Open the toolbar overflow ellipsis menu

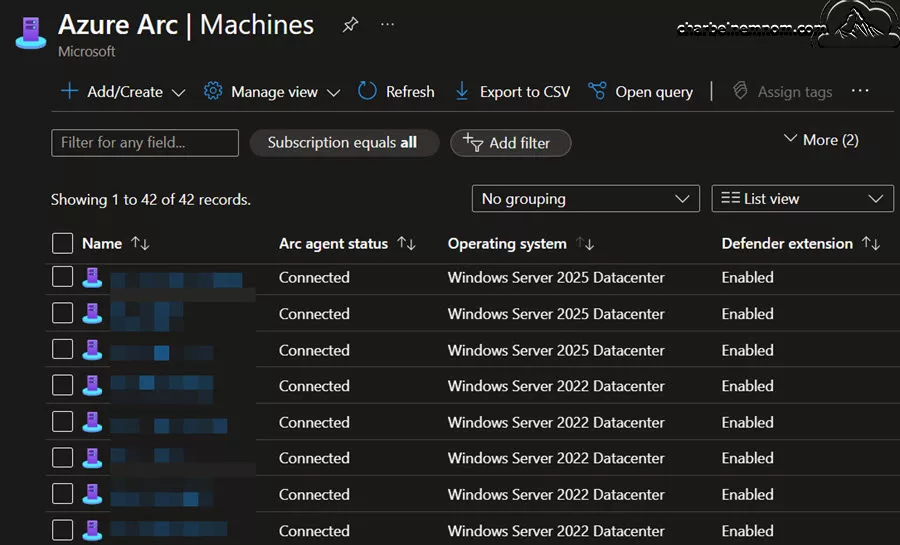[860, 91]
